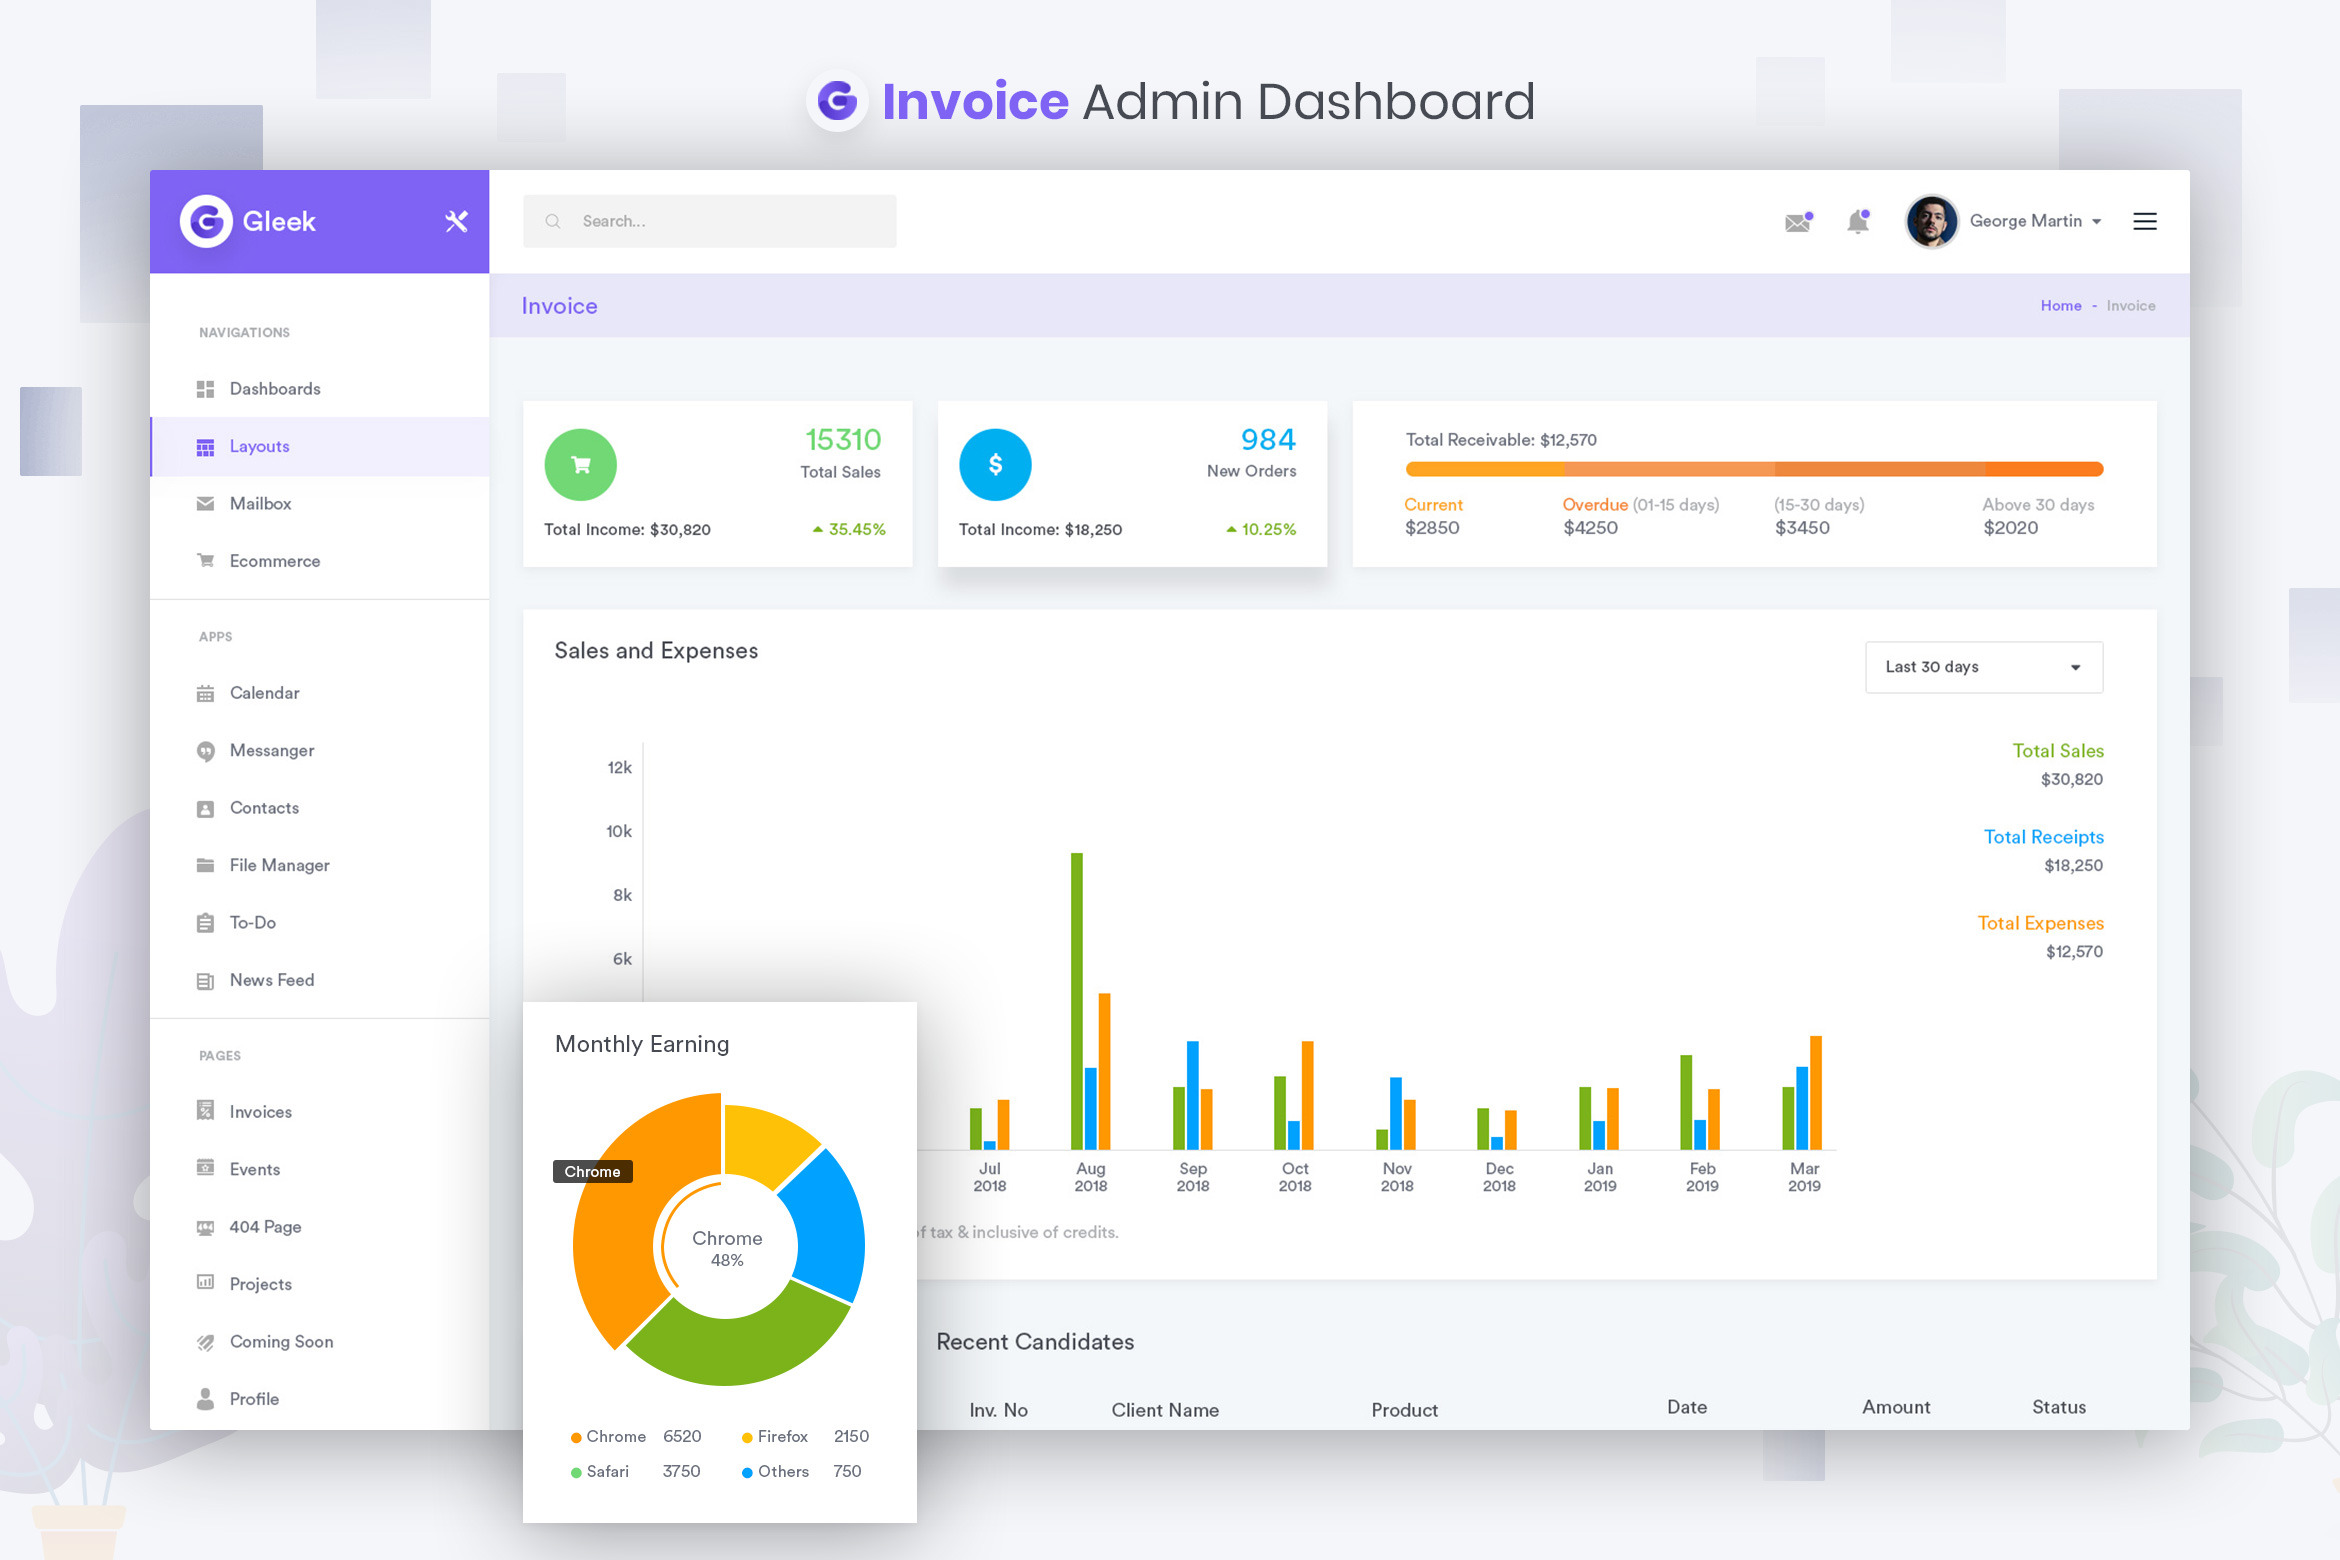This screenshot has height=1560, width=2340.
Task: Open the notifications bell icon
Action: pos(1857,220)
